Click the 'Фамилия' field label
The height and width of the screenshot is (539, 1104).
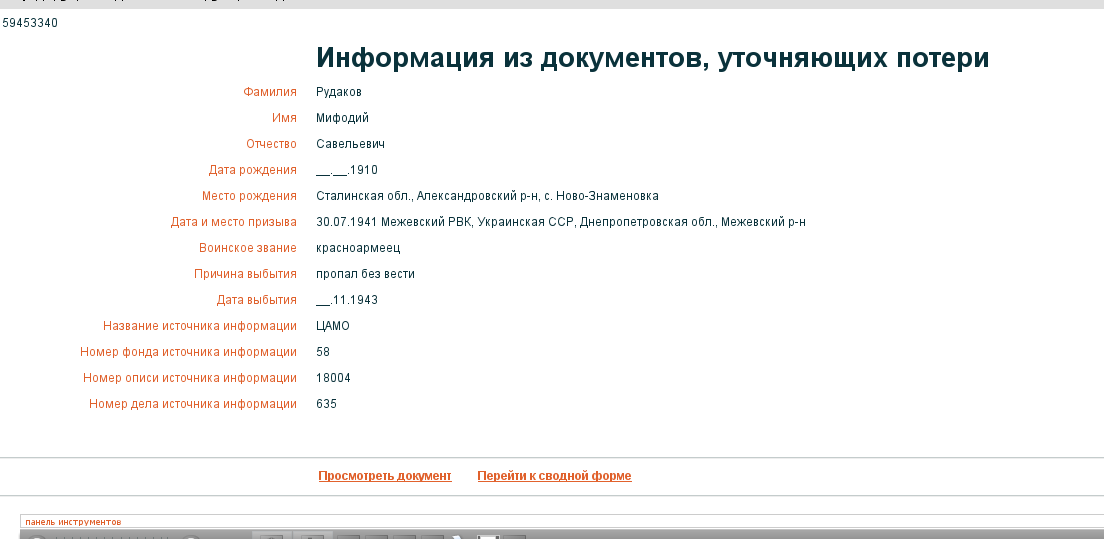[270, 92]
